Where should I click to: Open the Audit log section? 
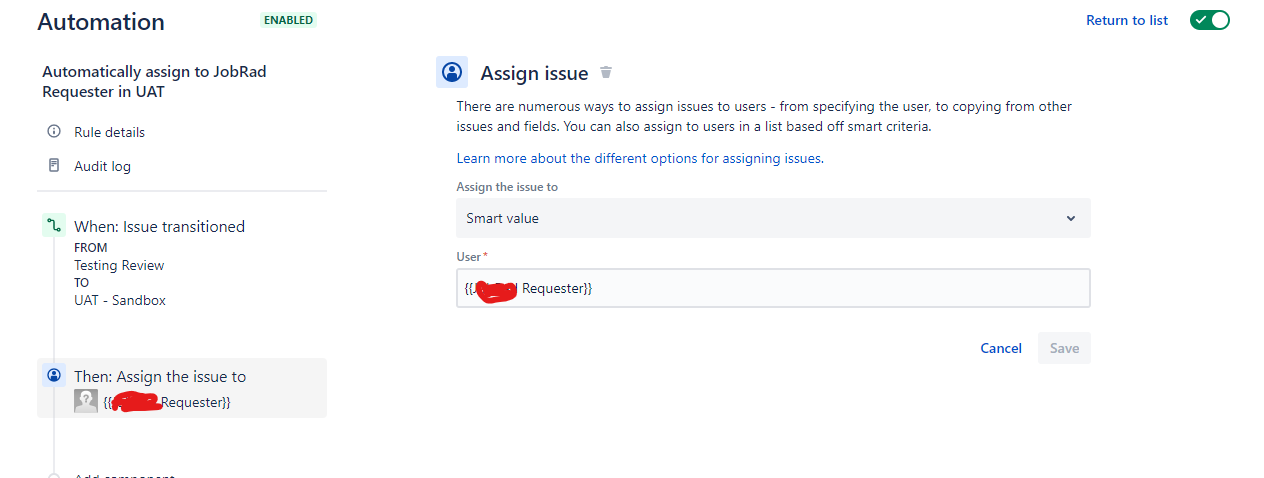(102, 166)
